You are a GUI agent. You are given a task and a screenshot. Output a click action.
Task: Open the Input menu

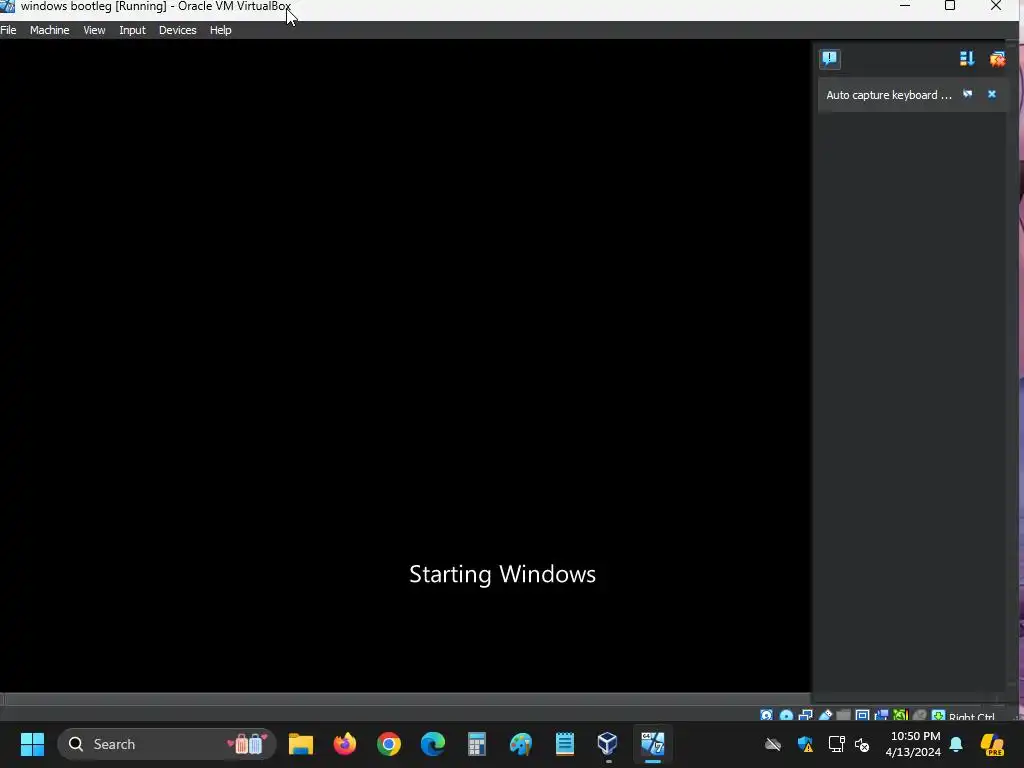(x=132, y=30)
